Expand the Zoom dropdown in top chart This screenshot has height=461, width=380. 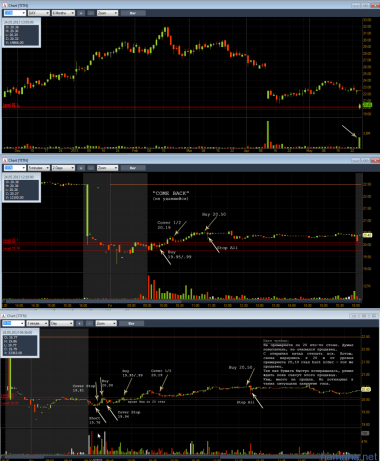point(107,13)
